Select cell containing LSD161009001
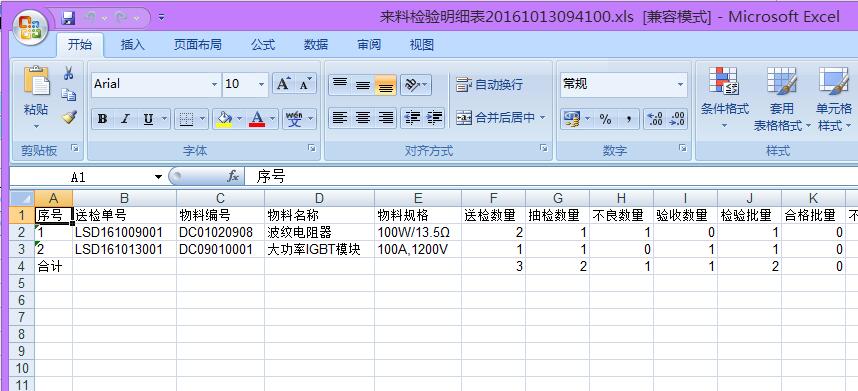 [124, 232]
